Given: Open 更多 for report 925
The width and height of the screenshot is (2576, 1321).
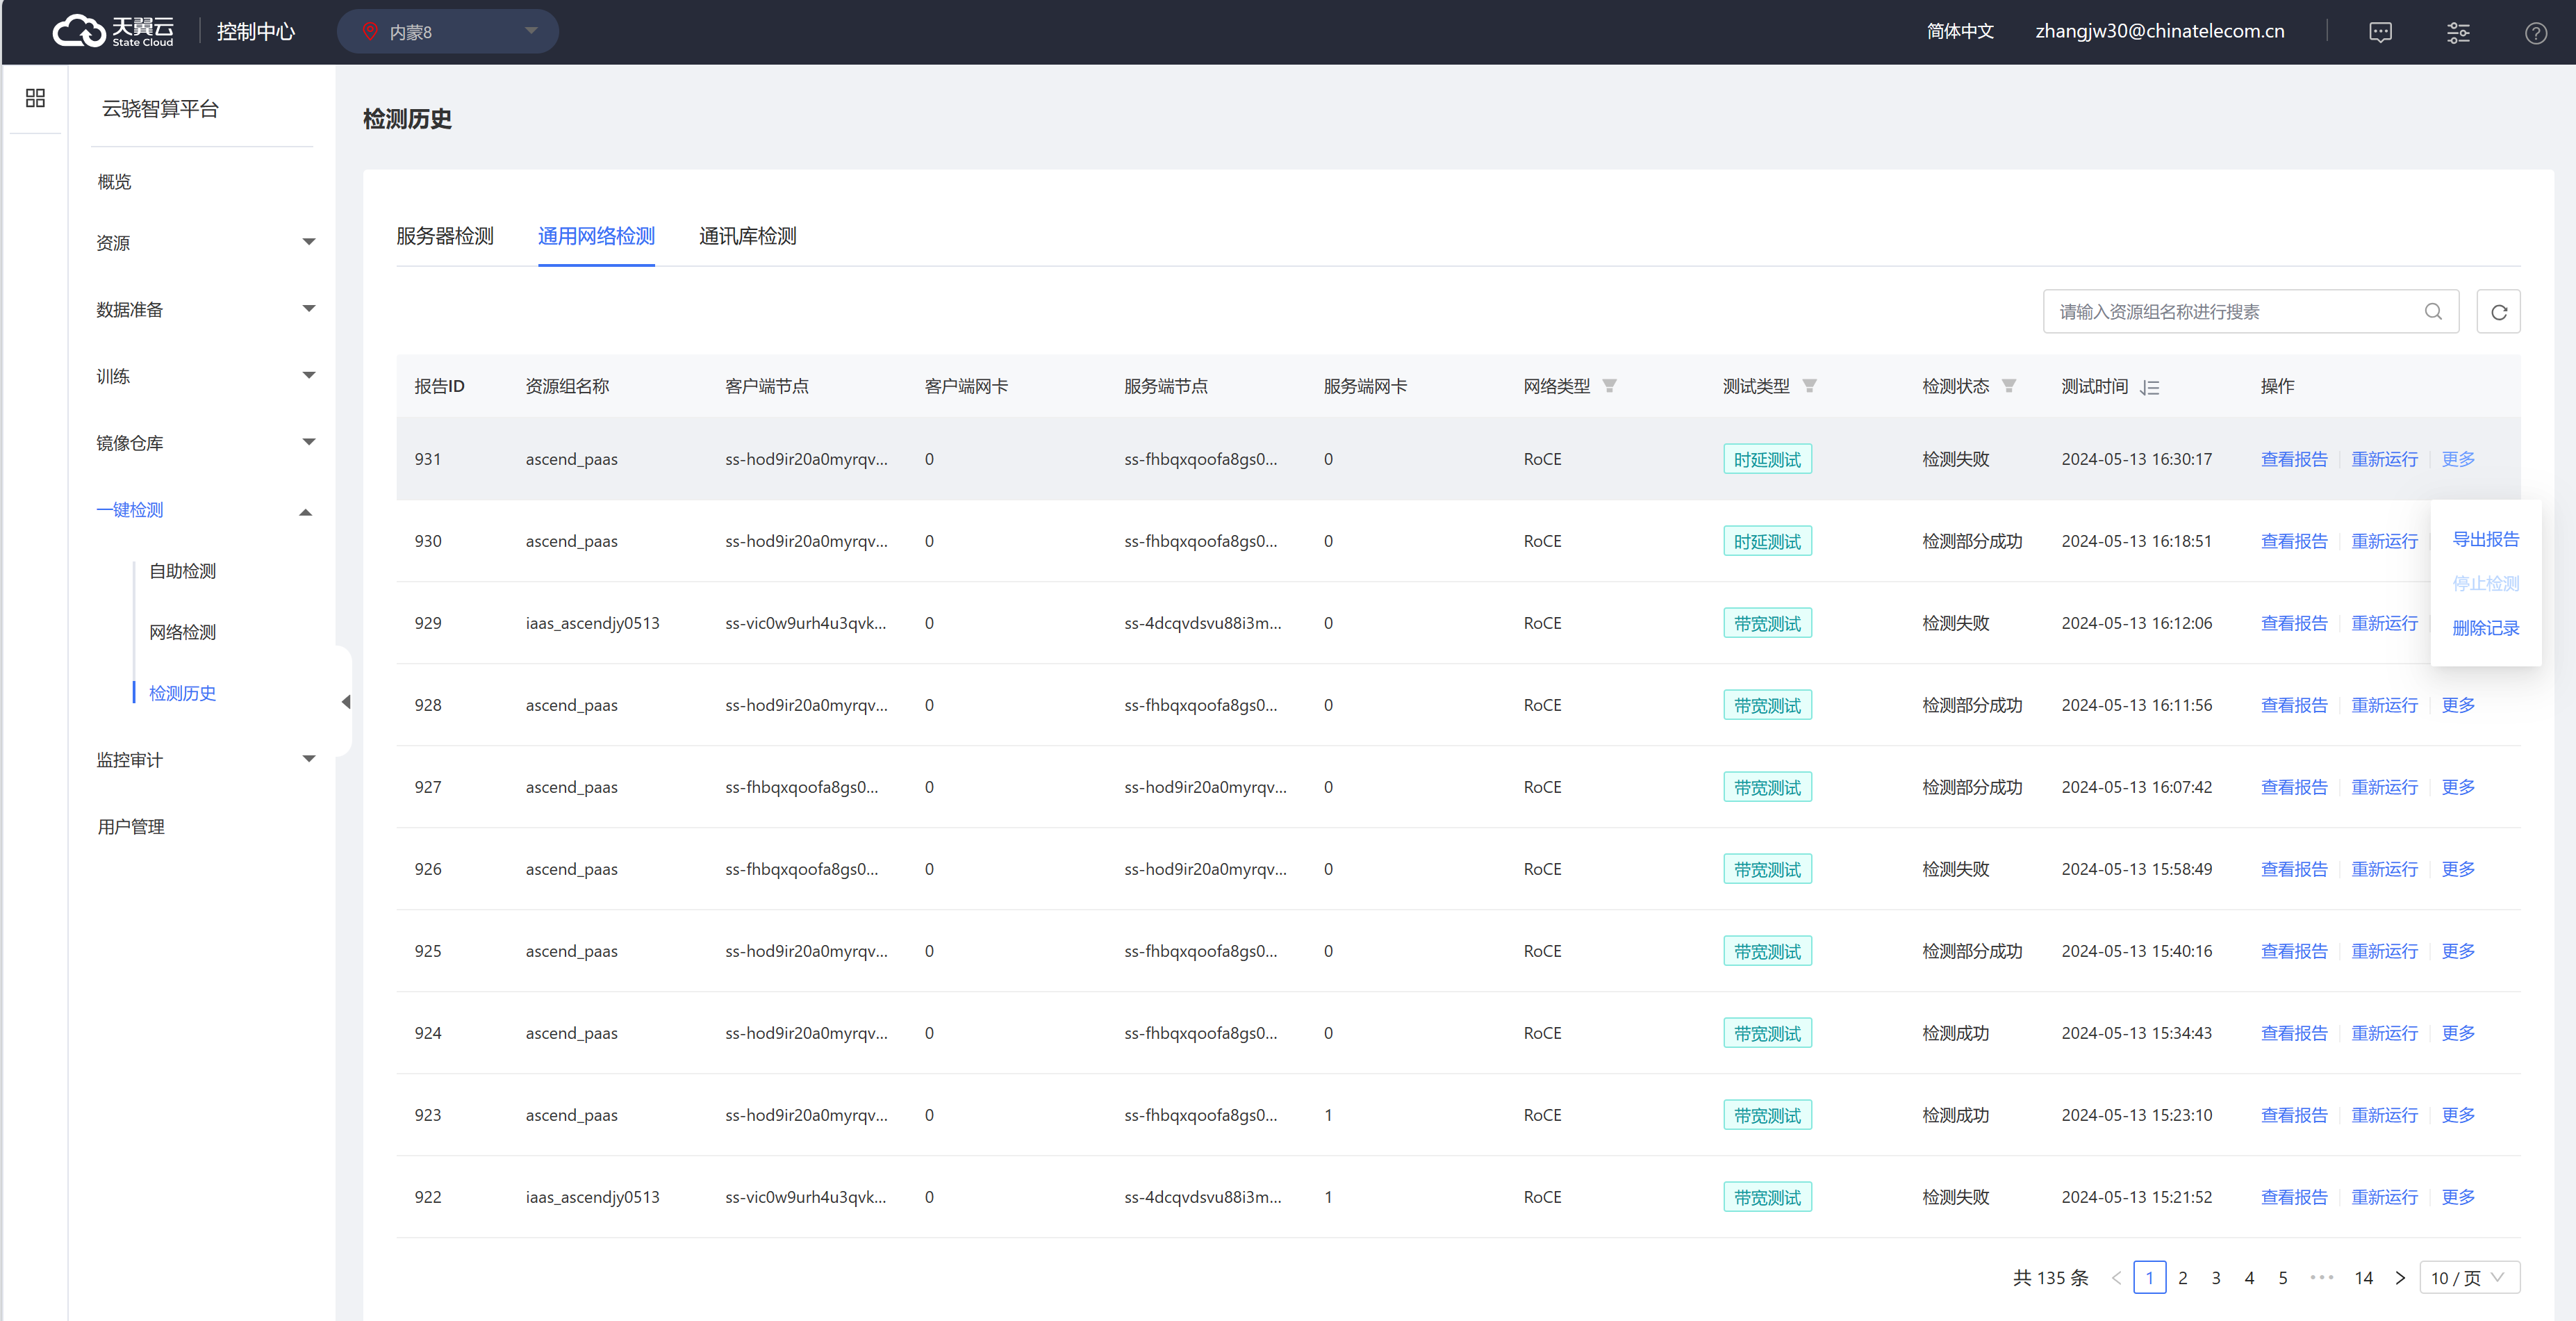Looking at the screenshot, I should (x=2458, y=951).
